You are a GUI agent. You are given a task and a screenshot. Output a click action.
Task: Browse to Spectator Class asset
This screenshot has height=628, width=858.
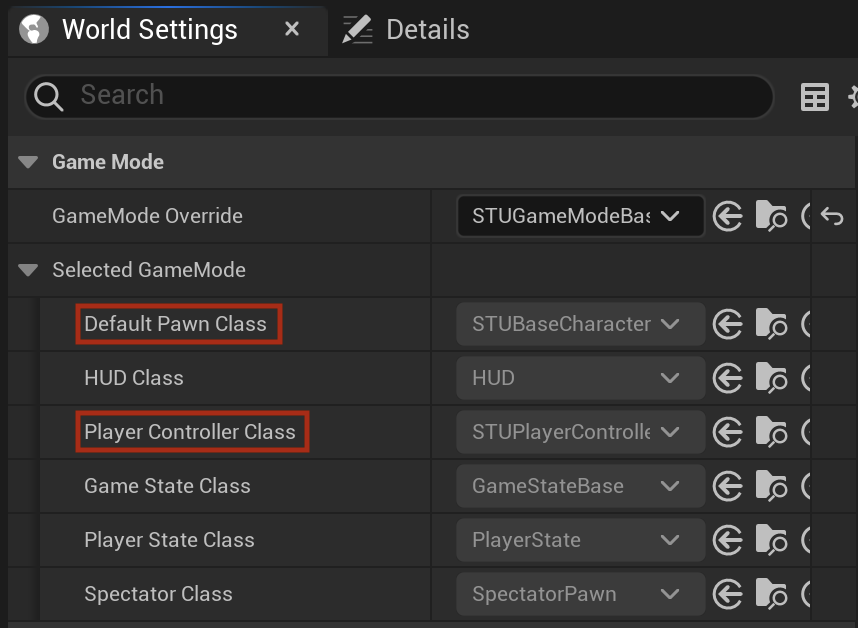click(x=771, y=594)
